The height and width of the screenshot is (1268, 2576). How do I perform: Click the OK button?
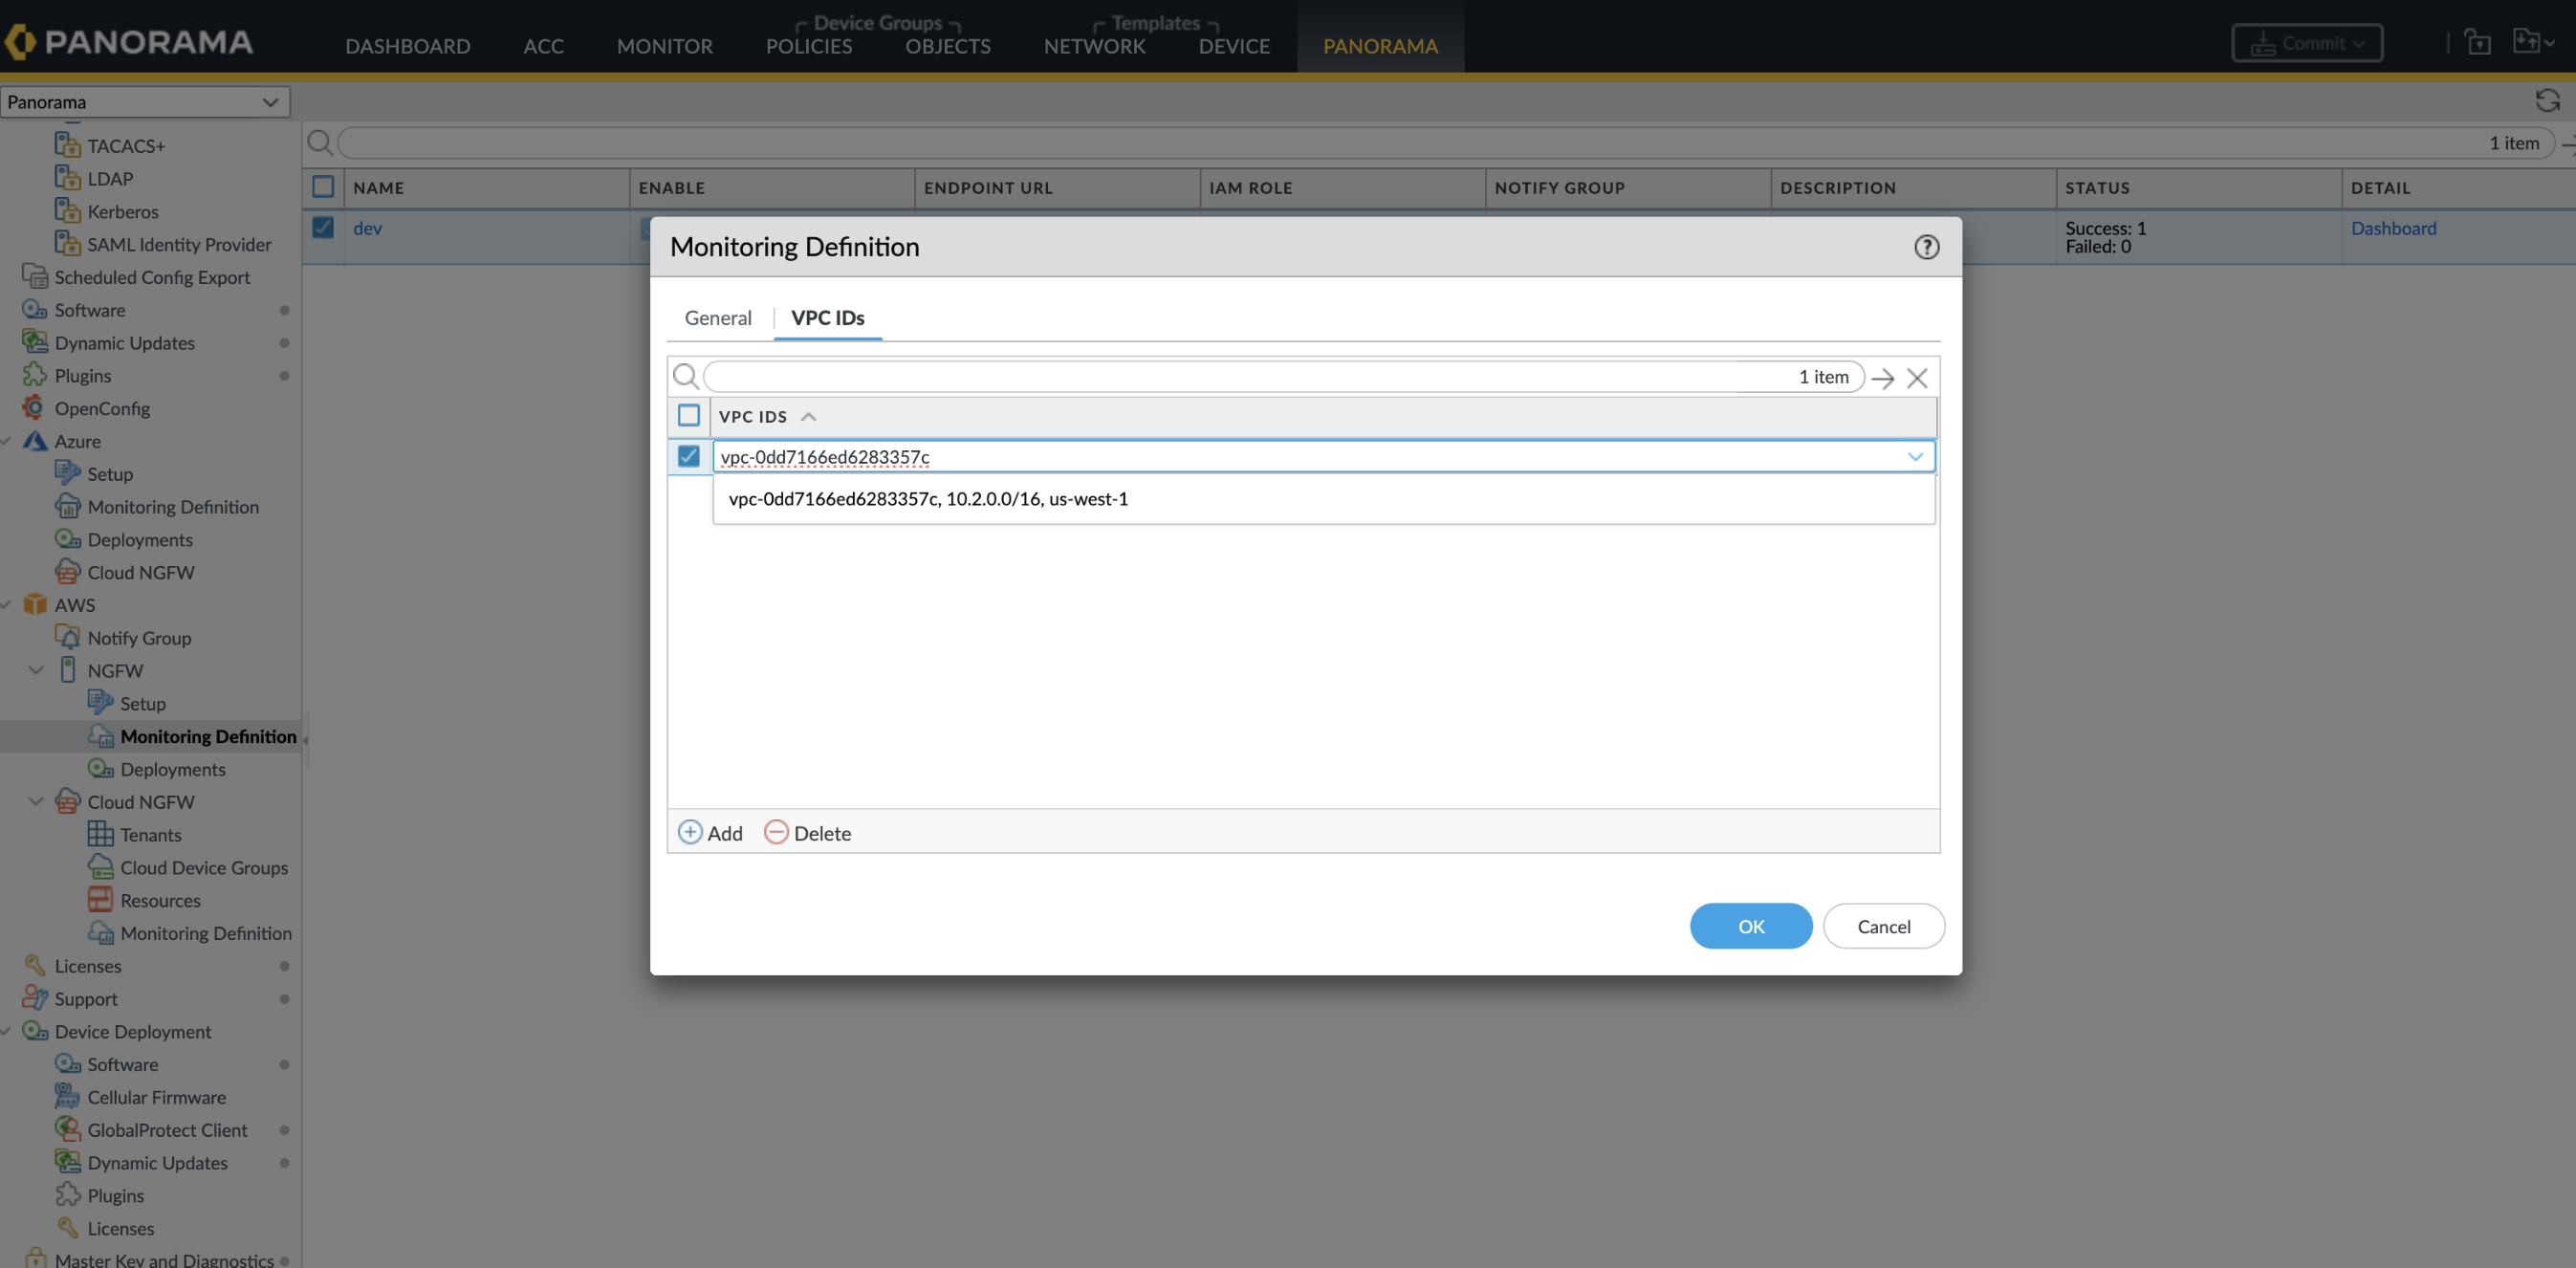(x=1750, y=926)
